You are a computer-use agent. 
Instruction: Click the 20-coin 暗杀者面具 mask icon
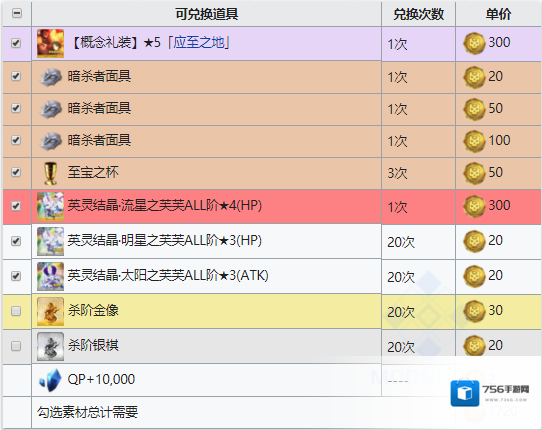(x=51, y=77)
